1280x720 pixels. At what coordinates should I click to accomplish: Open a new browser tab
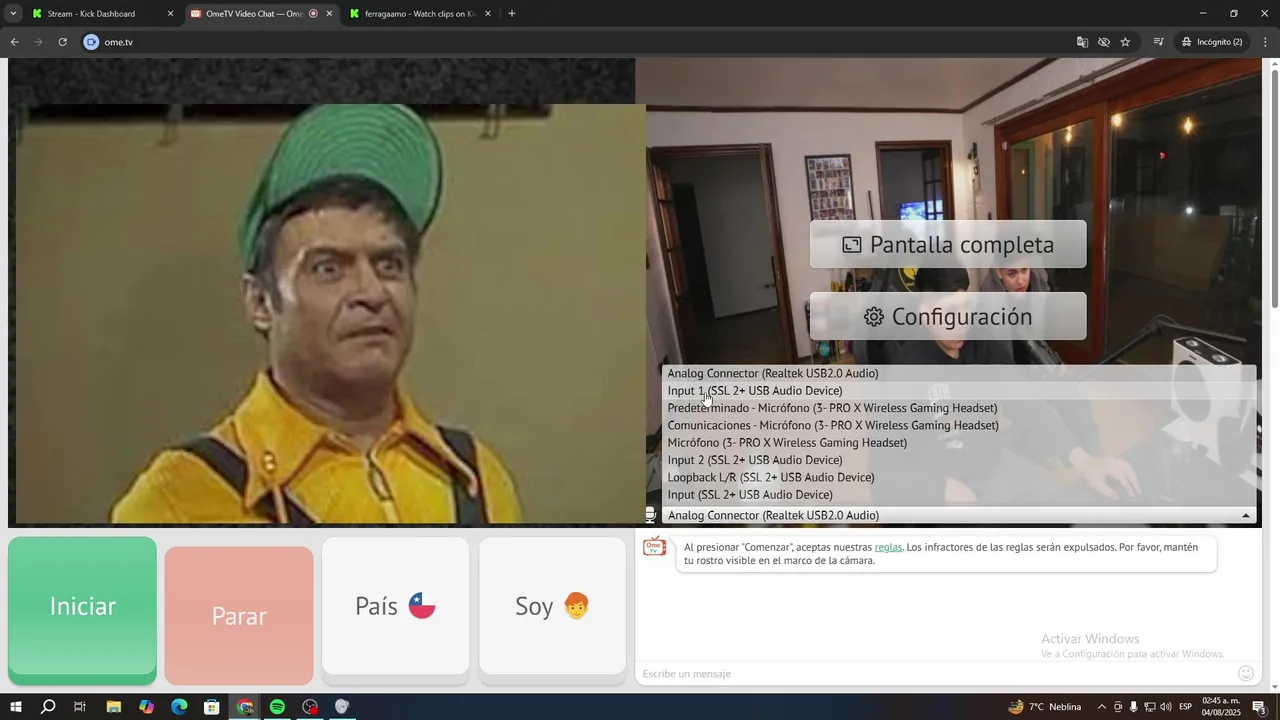[x=512, y=14]
